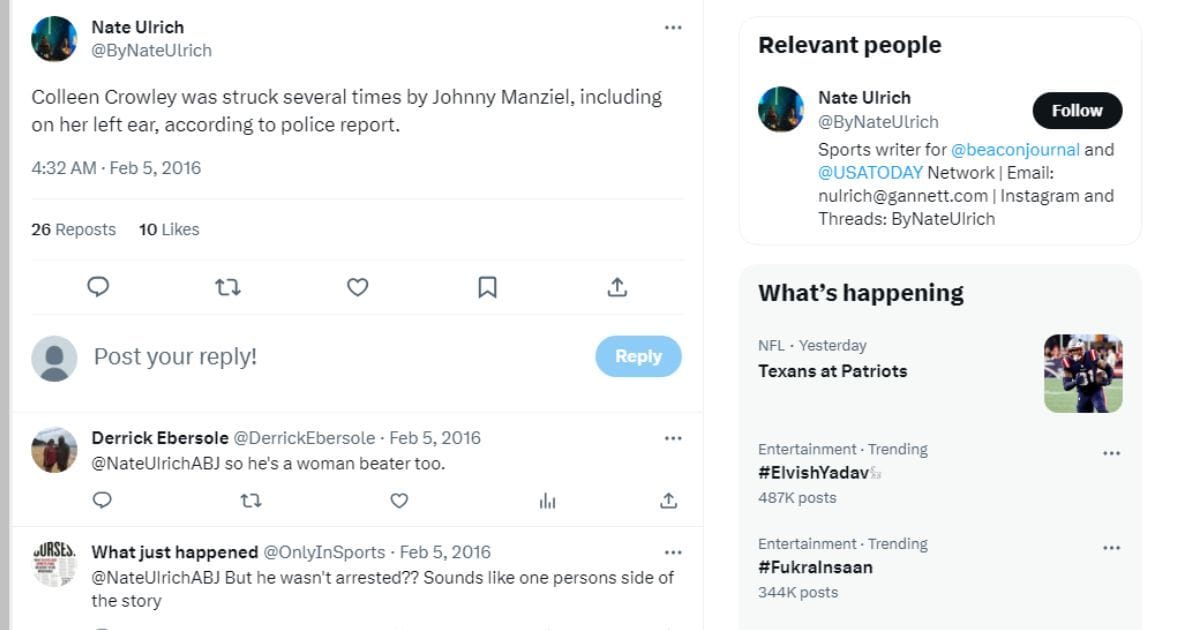The height and width of the screenshot is (630, 1200).
Task: View the 26 Reposts list
Action: [73, 229]
